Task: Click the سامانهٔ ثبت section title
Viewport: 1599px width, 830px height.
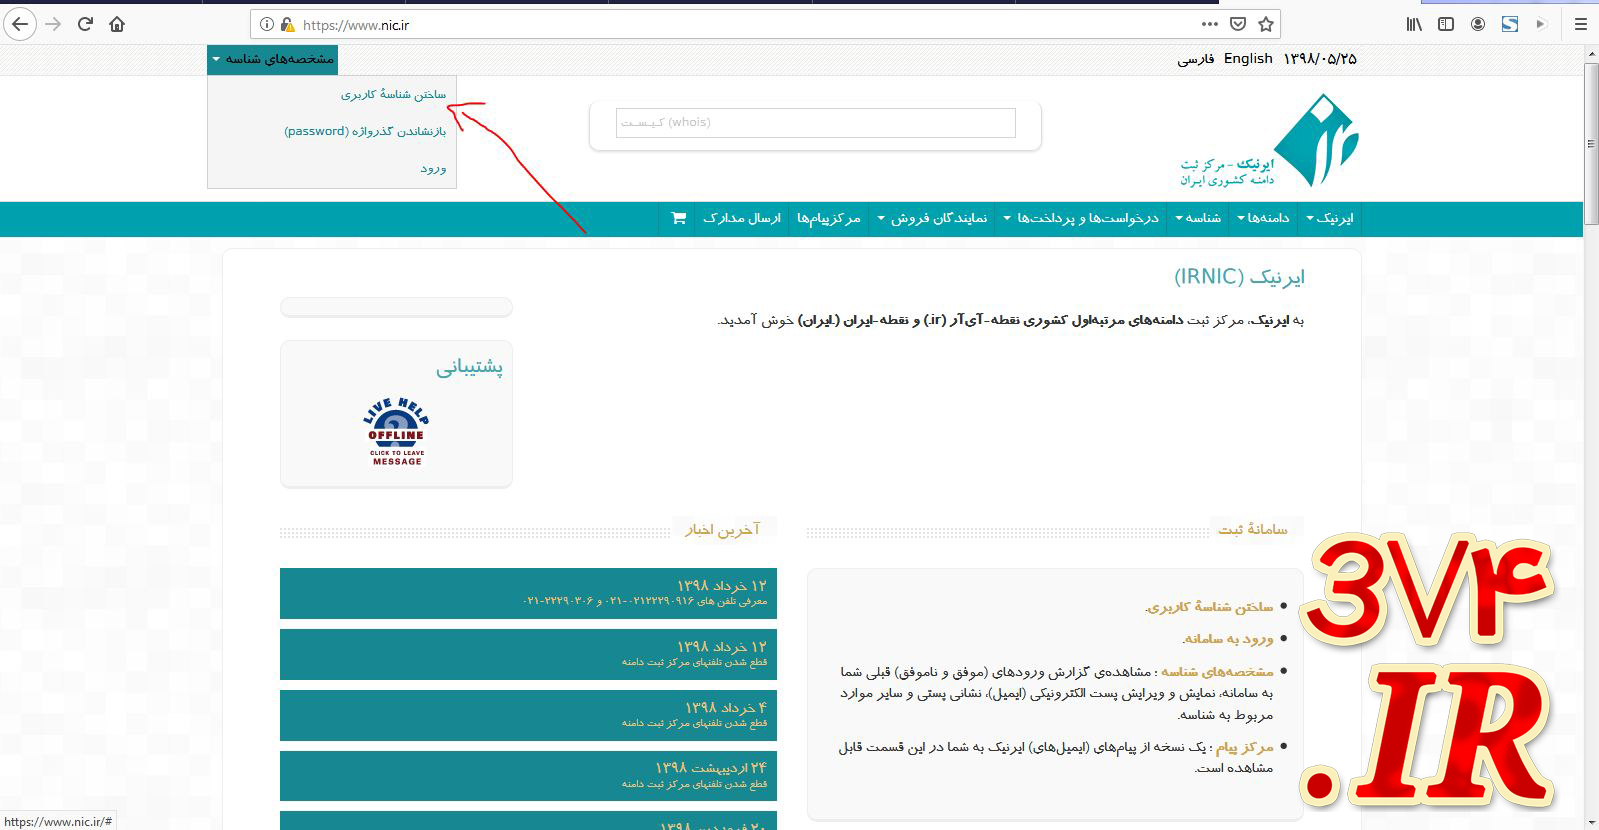Action: point(1252,529)
